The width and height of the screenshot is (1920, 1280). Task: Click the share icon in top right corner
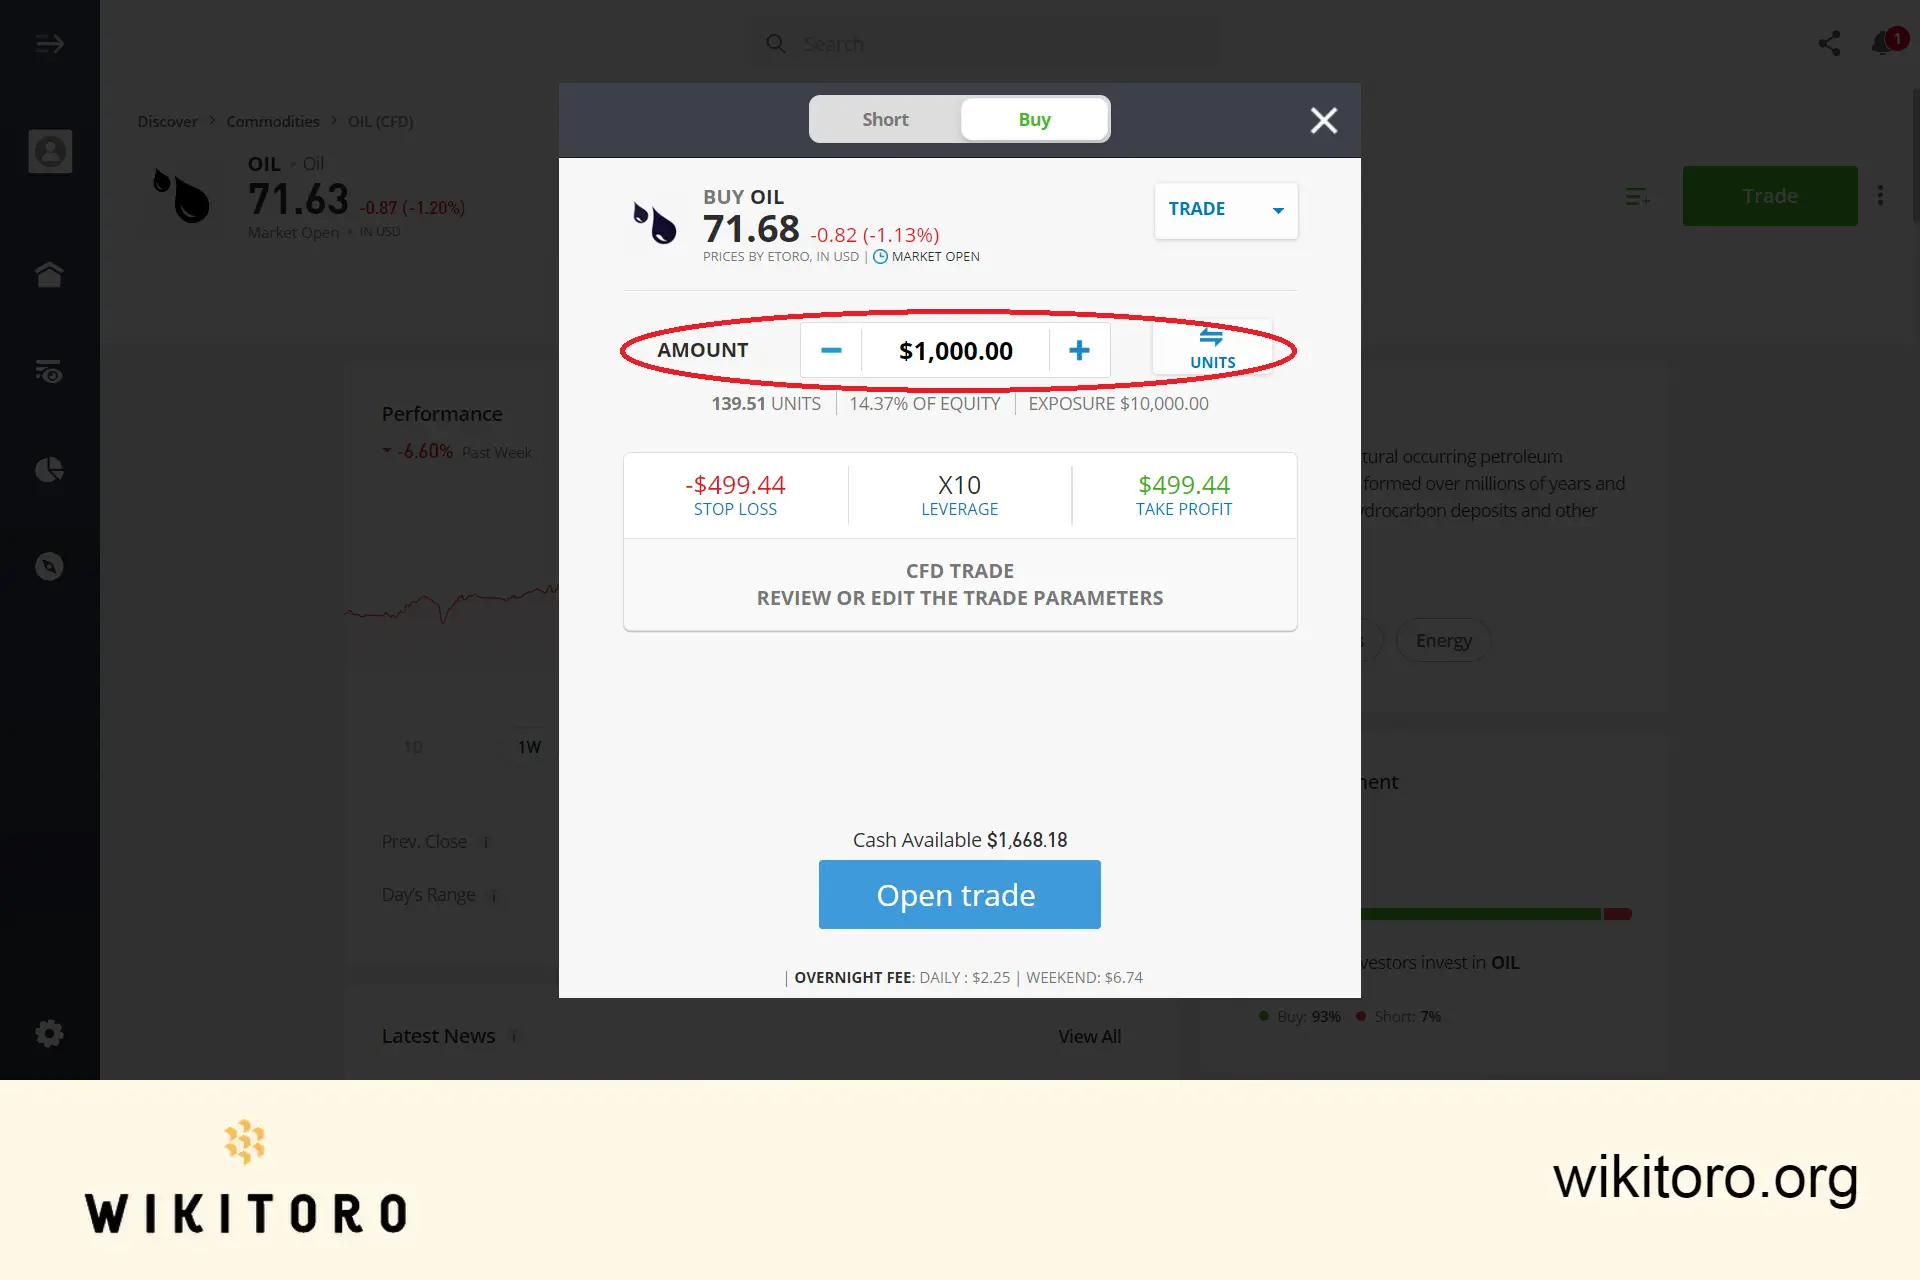1830,43
